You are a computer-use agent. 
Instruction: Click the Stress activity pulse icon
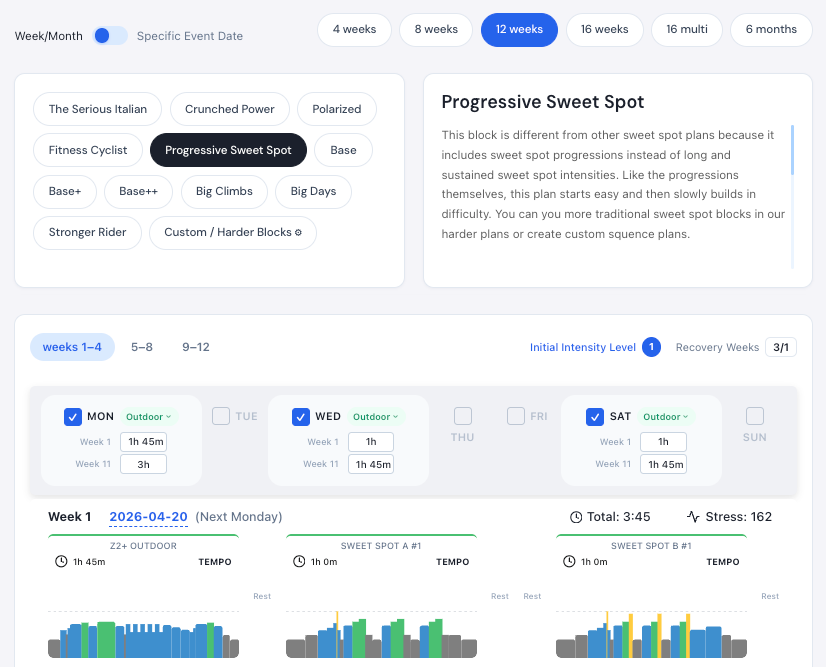693,517
